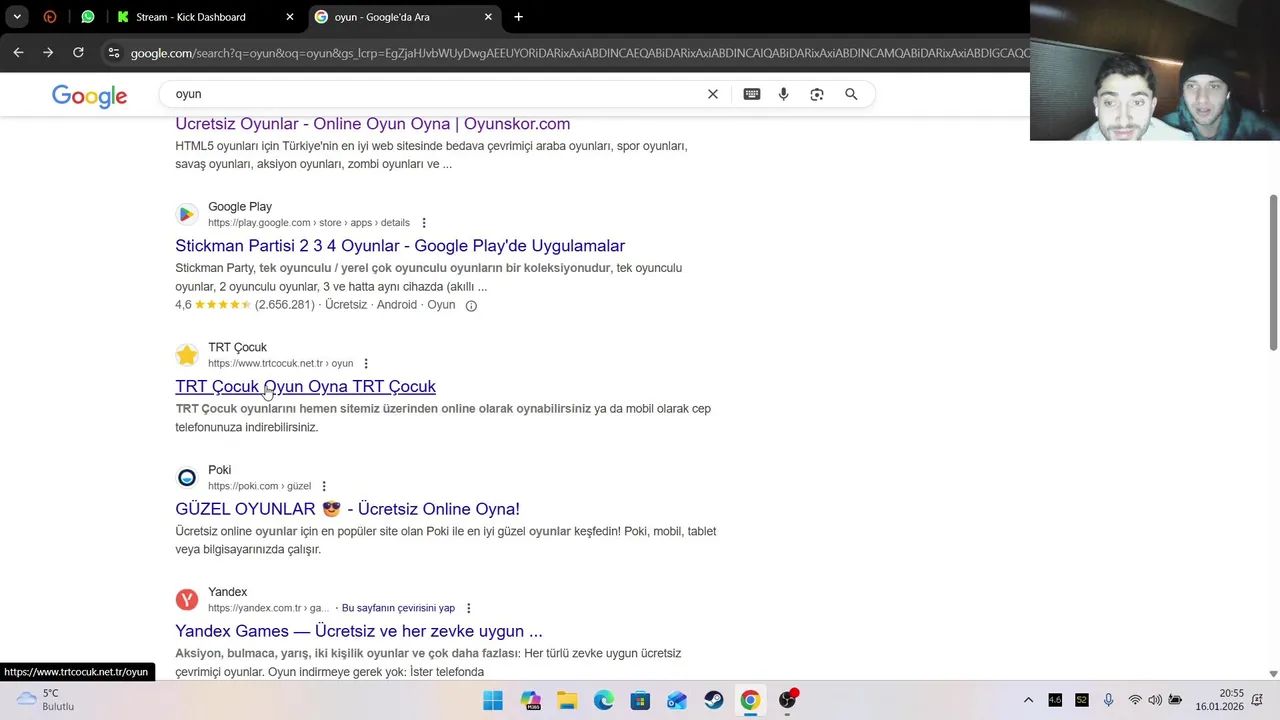Open the Windows Start menu
The height and width of the screenshot is (720, 1280).
493,701
